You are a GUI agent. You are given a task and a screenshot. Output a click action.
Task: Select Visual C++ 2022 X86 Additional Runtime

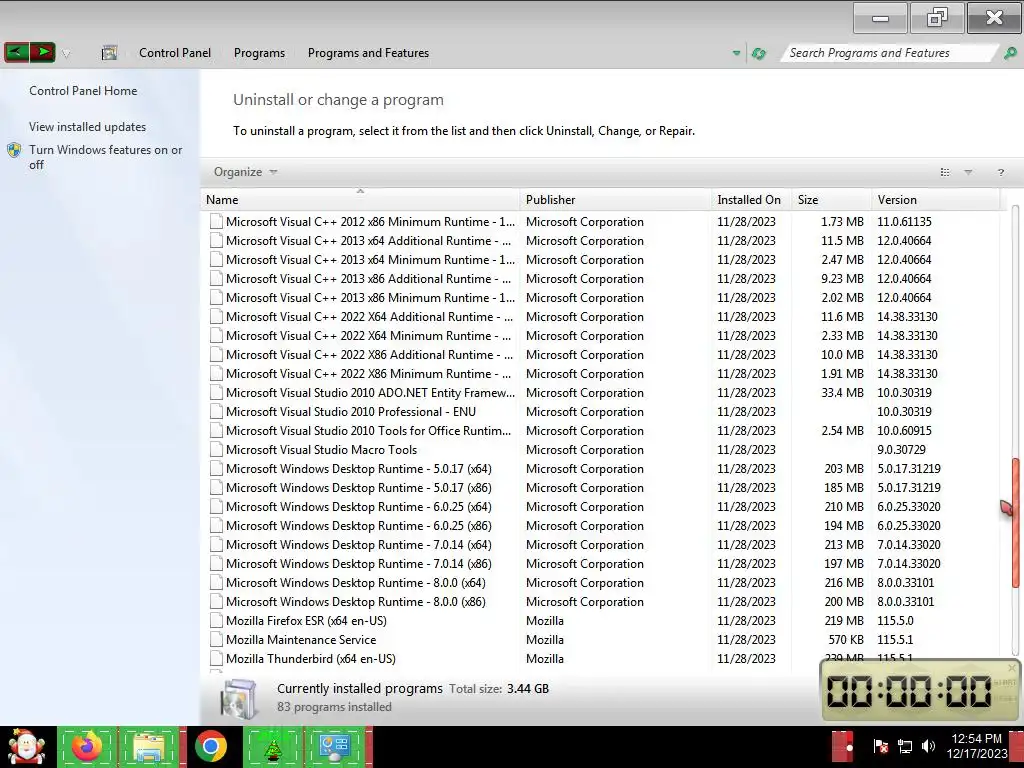point(604,355)
